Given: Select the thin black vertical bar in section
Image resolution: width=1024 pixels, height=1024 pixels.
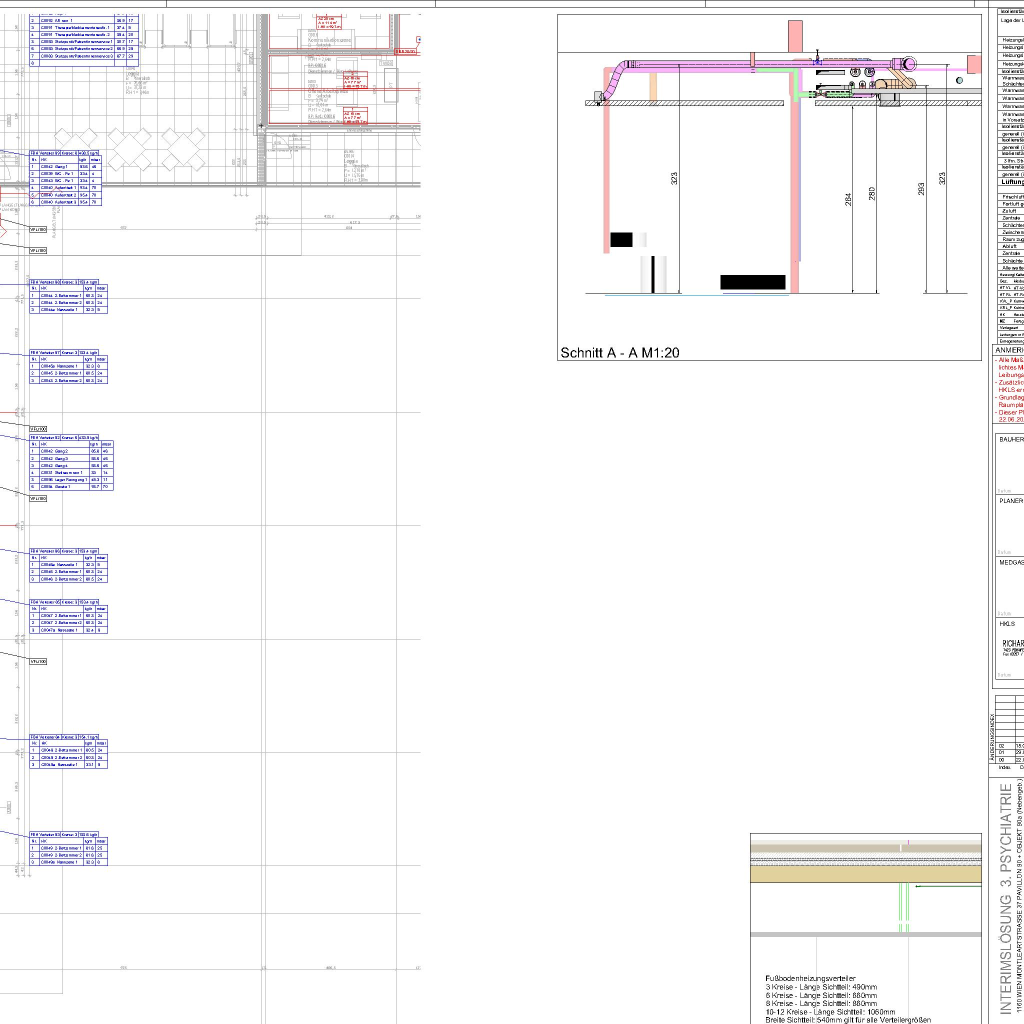Looking at the screenshot, I should 655,274.
